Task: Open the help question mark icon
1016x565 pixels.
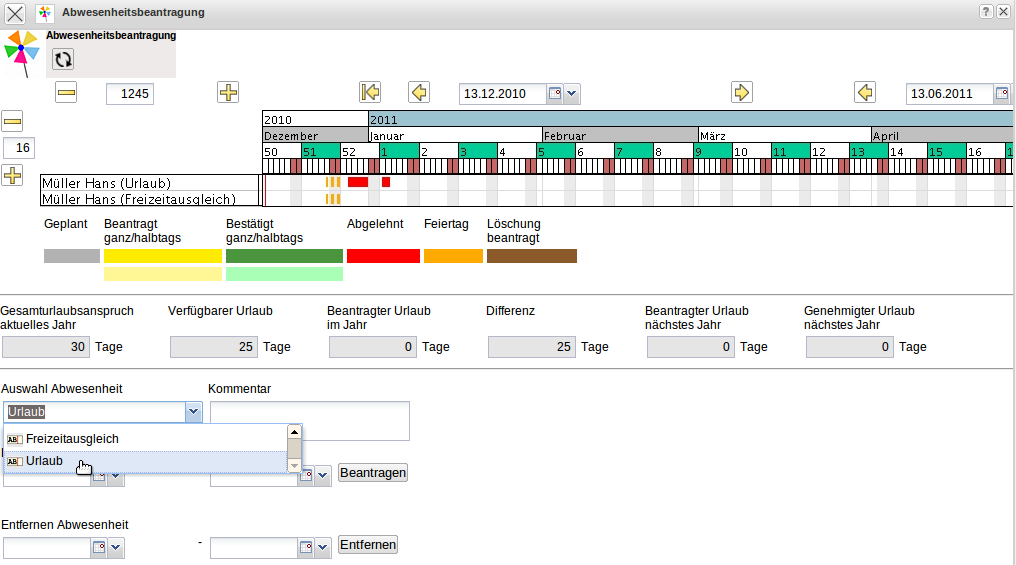Action: point(985,12)
